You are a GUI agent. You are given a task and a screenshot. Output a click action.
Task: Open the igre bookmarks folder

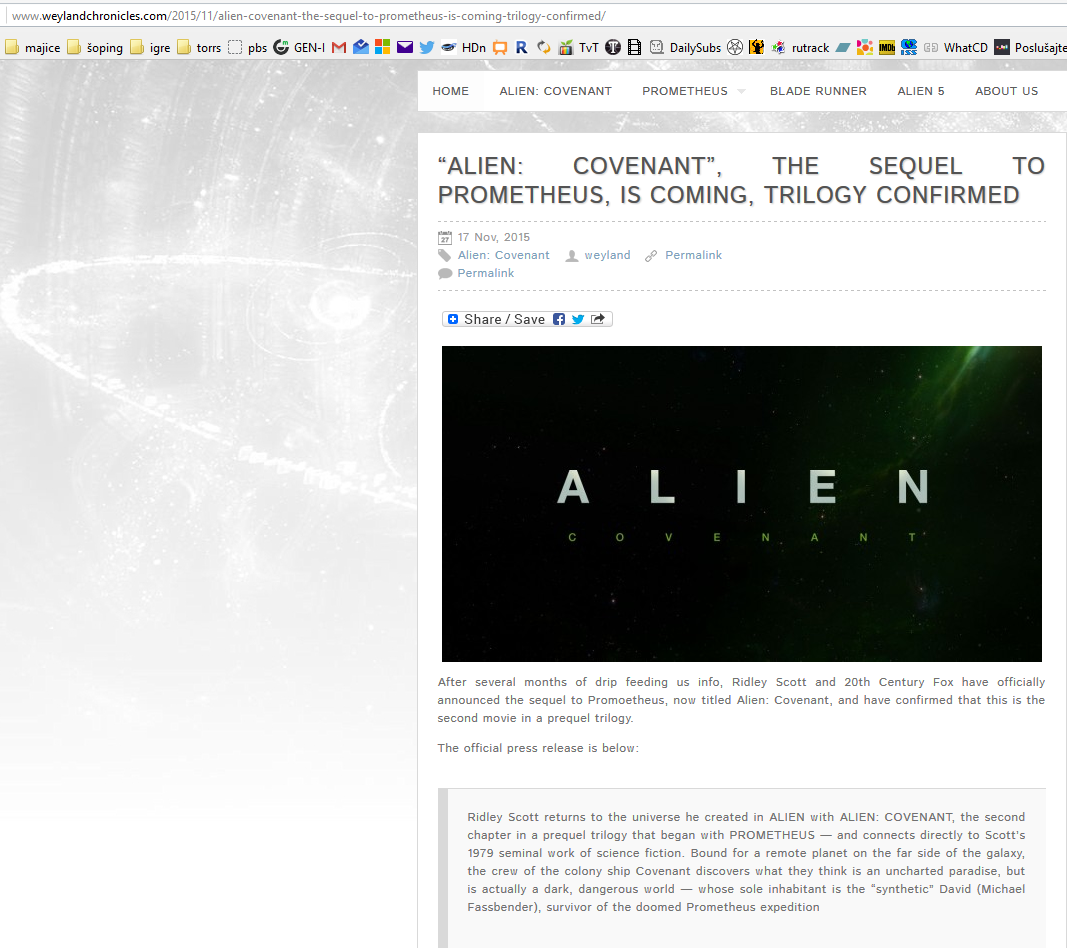click(x=150, y=48)
